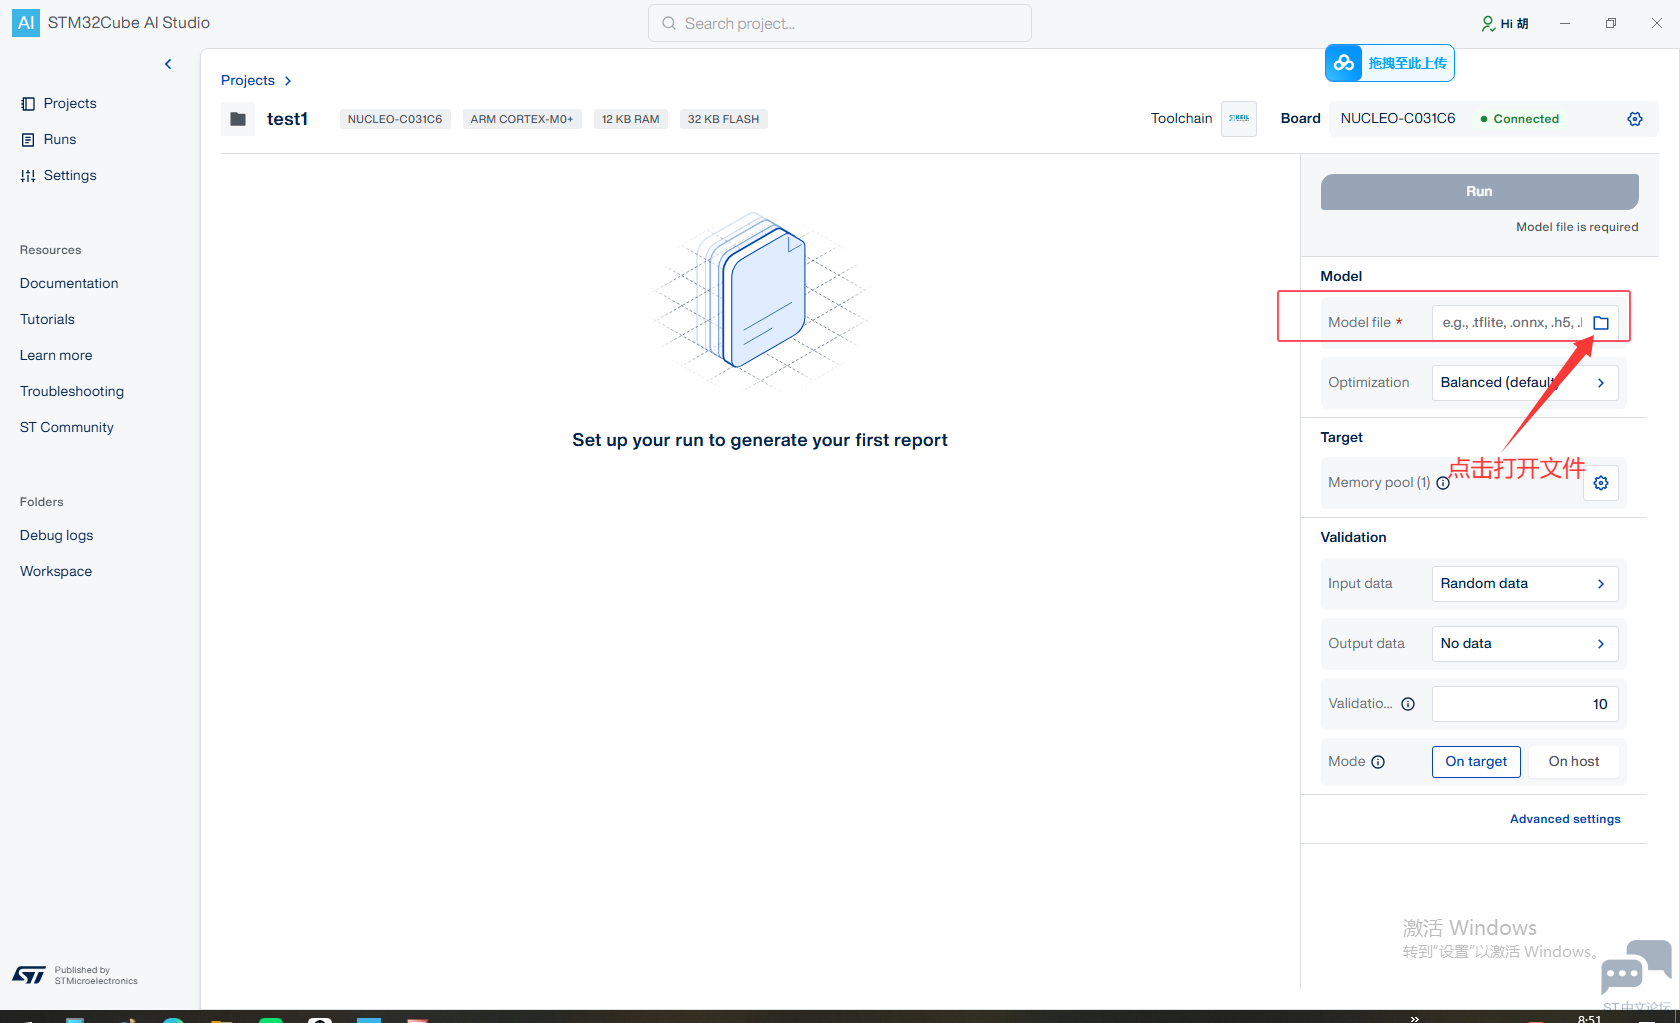Open the Input data dropdown
The height and width of the screenshot is (1023, 1680).
click(x=1525, y=584)
